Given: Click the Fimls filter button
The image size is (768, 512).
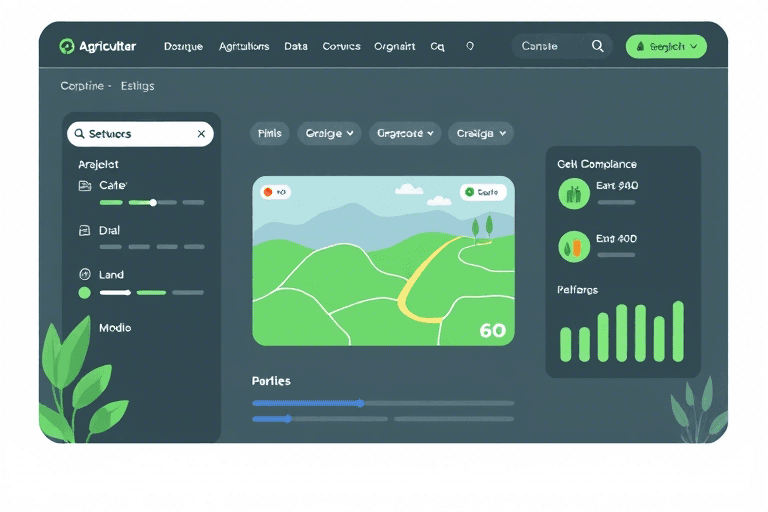Looking at the screenshot, I should click(x=269, y=133).
